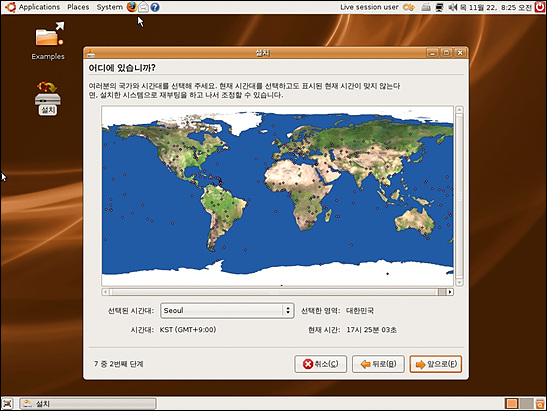Click the 취소(C) cancel button
The image size is (547, 411).
tap(321, 364)
